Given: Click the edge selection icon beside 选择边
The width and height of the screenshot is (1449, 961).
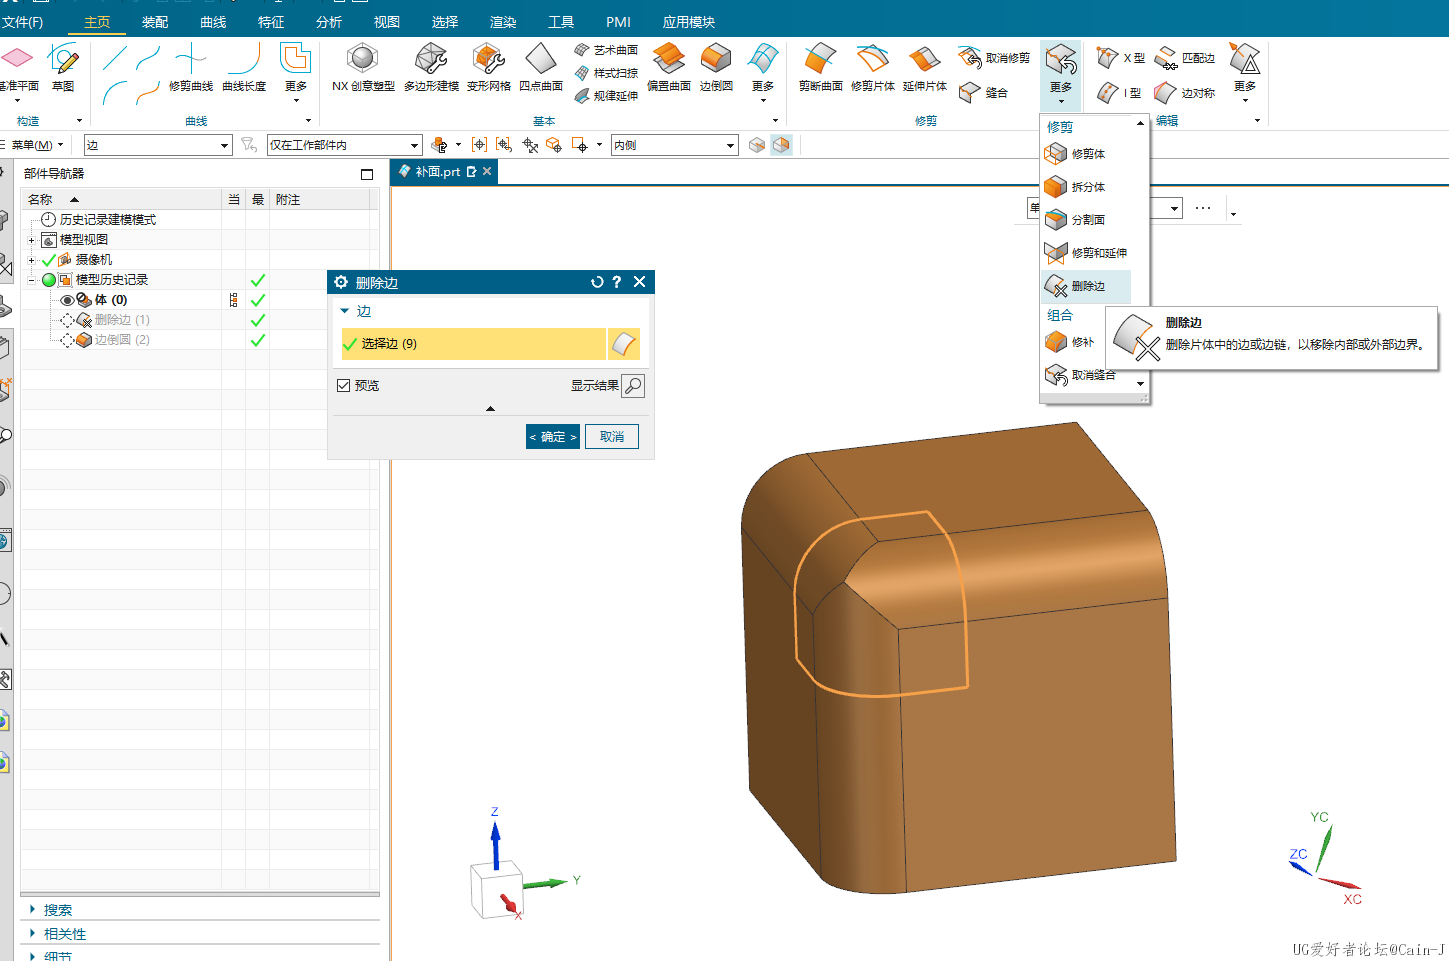Looking at the screenshot, I should point(623,344).
